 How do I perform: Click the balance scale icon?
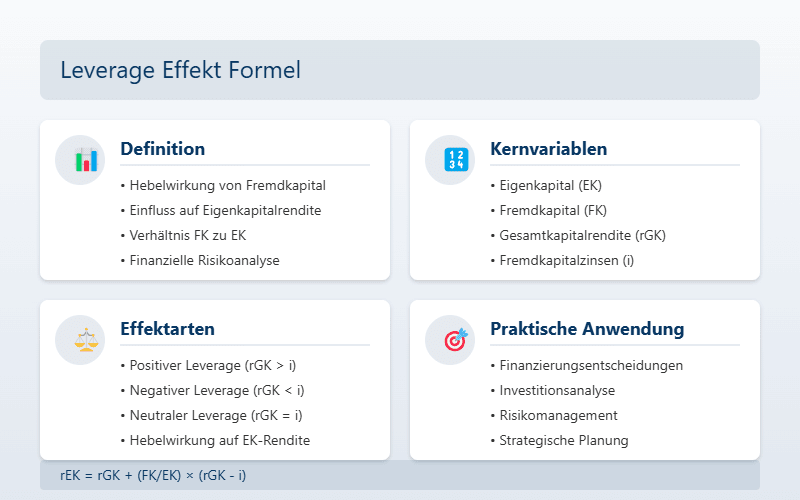[x=85, y=340]
